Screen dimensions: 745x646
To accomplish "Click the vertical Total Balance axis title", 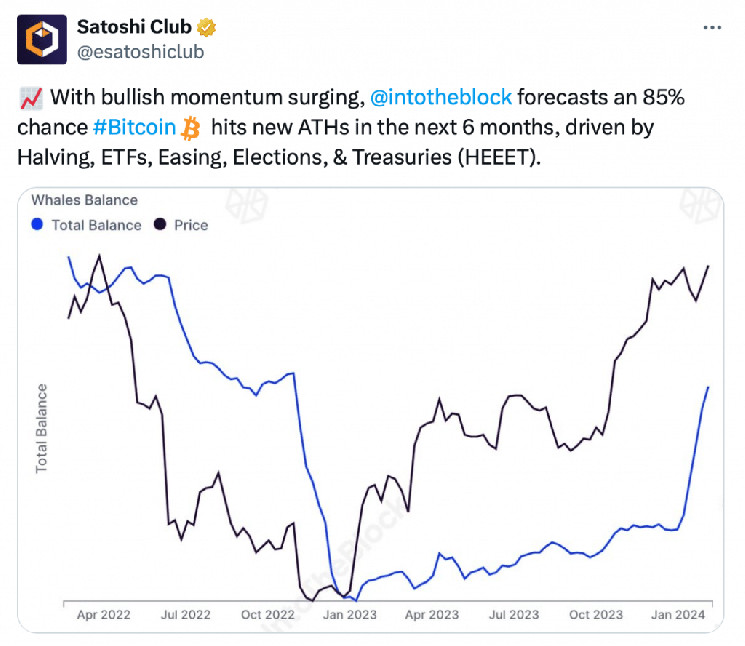I will (x=42, y=427).
